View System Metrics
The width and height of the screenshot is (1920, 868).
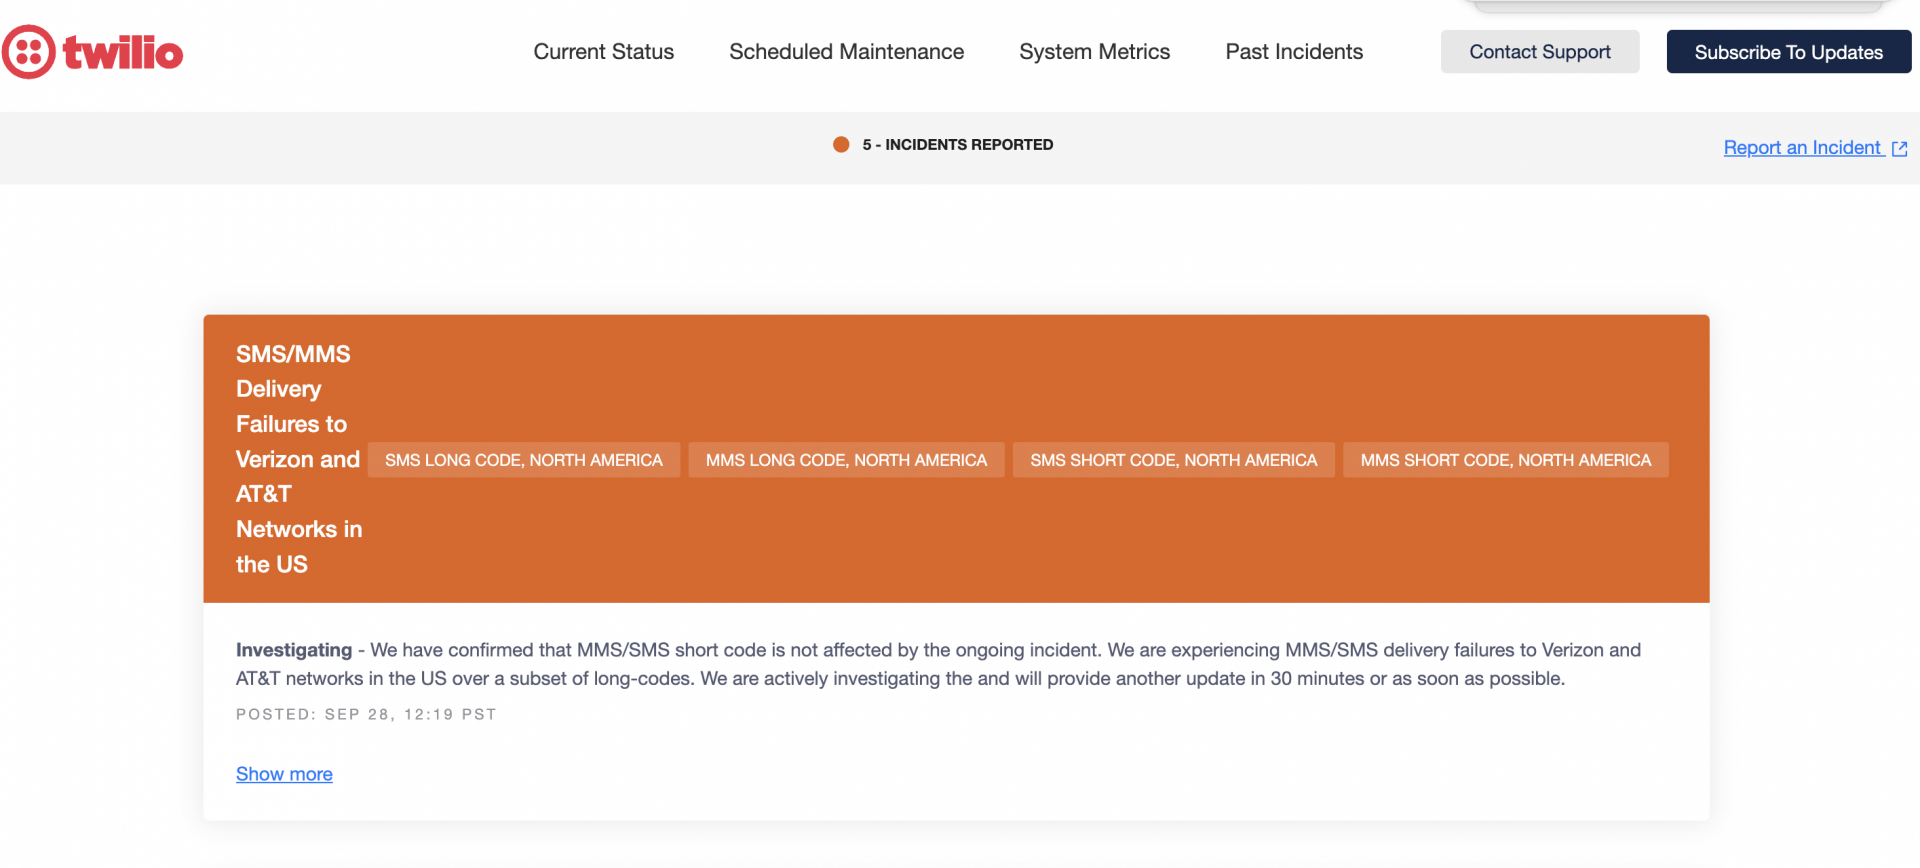point(1094,51)
